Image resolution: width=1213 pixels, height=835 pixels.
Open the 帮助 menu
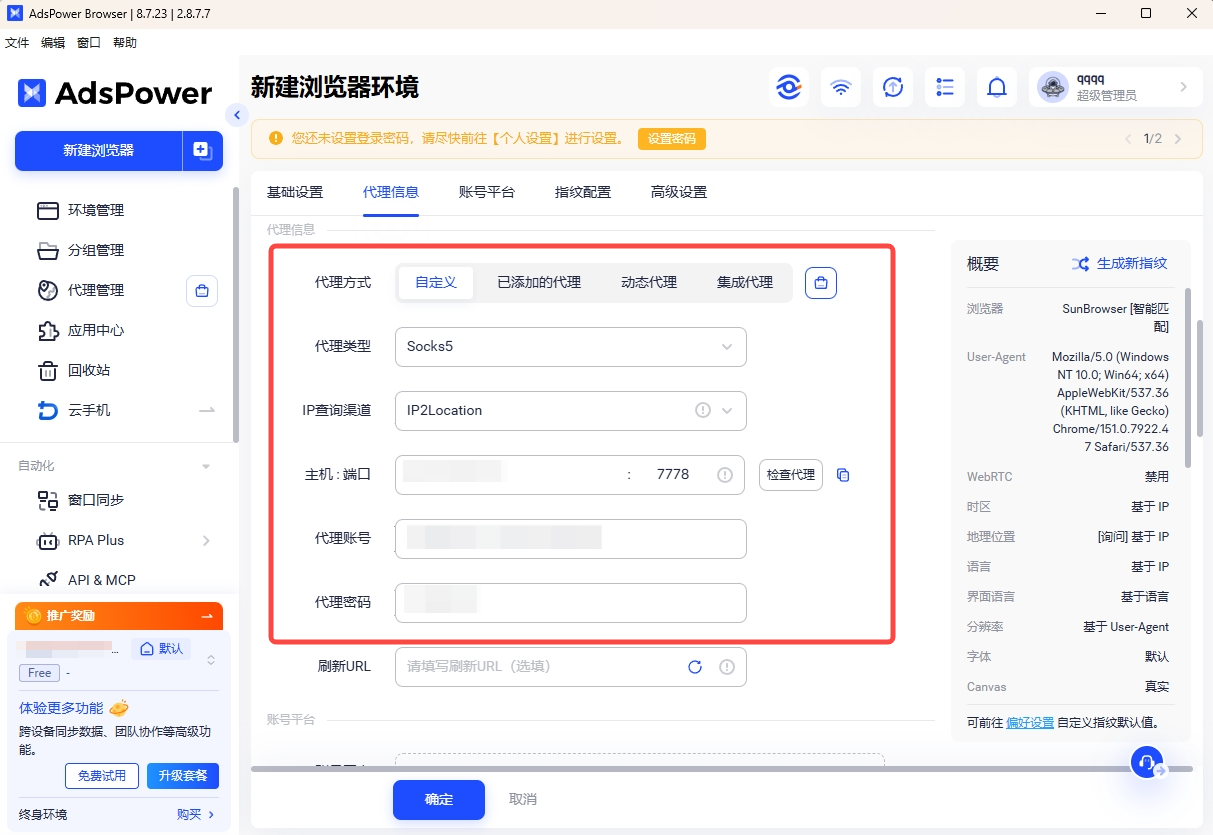pyautogui.click(x=125, y=43)
